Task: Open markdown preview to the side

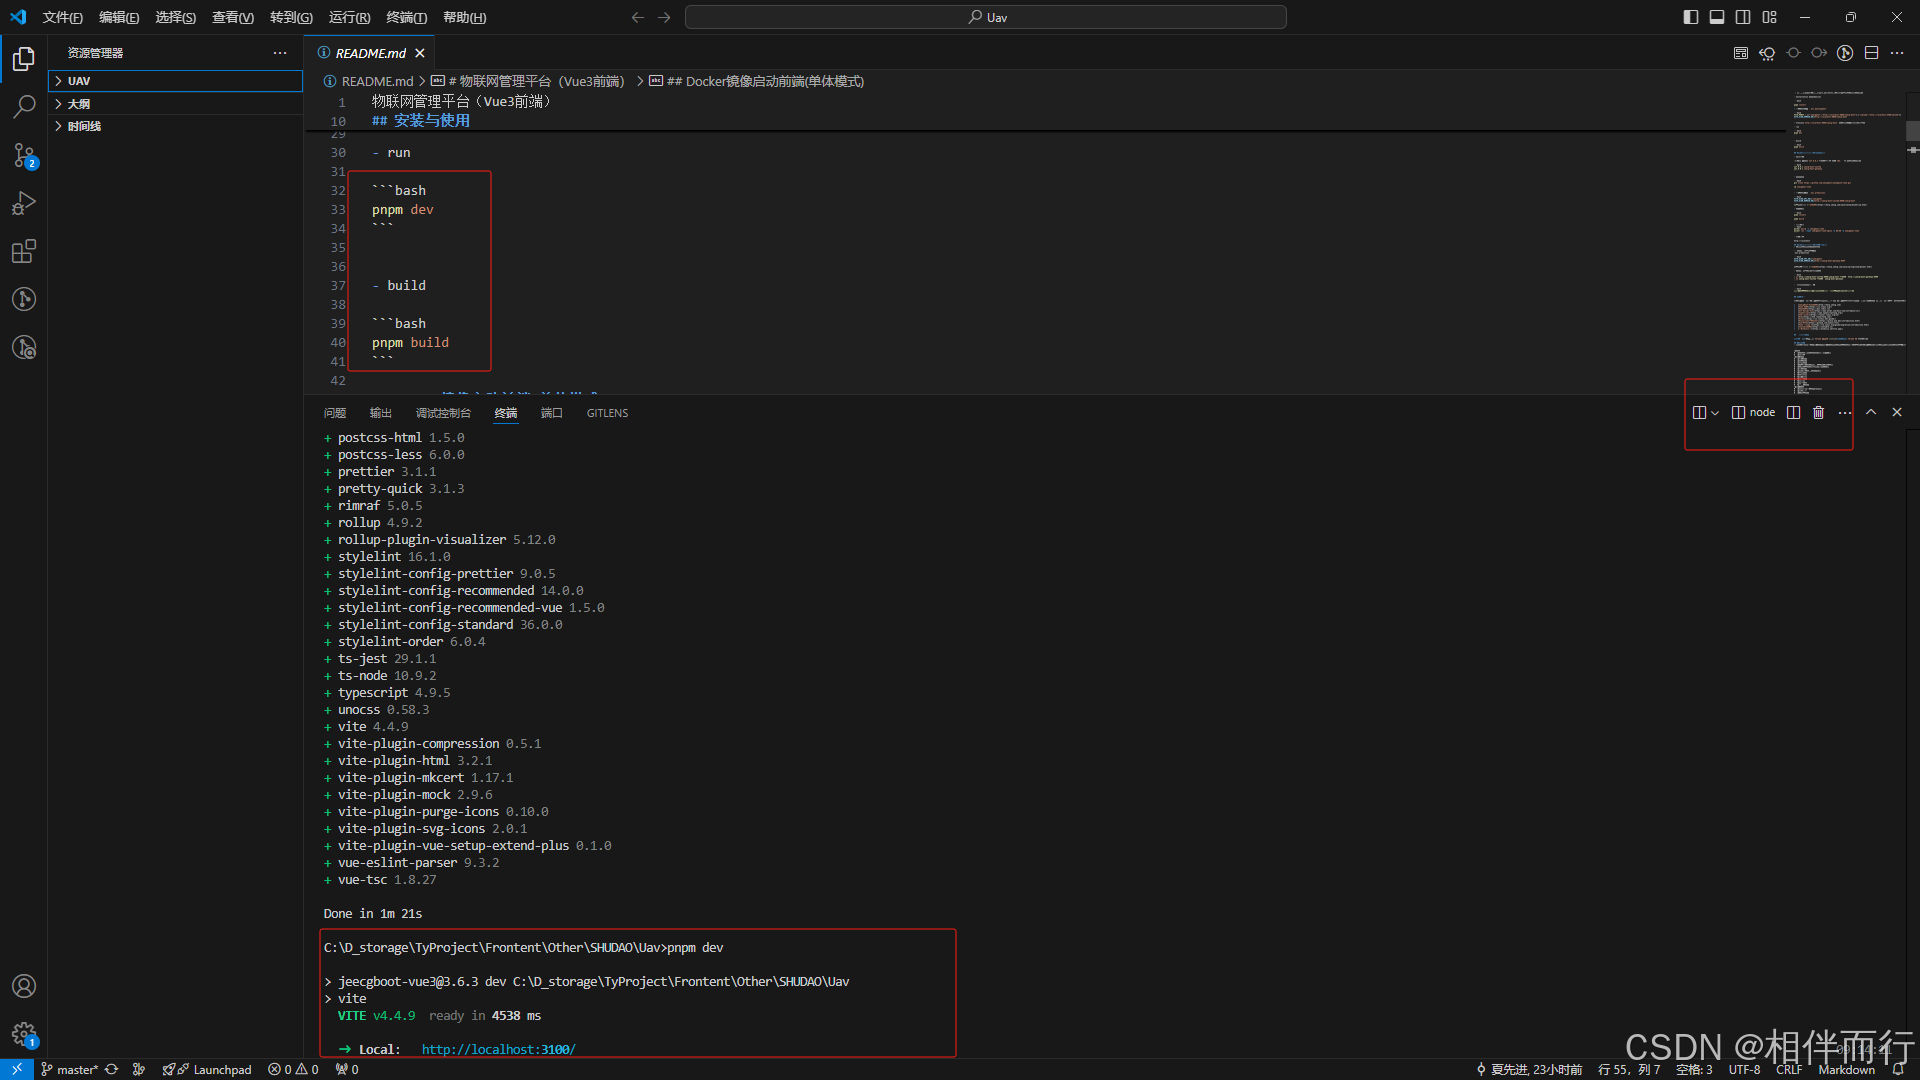Action: (x=1741, y=53)
